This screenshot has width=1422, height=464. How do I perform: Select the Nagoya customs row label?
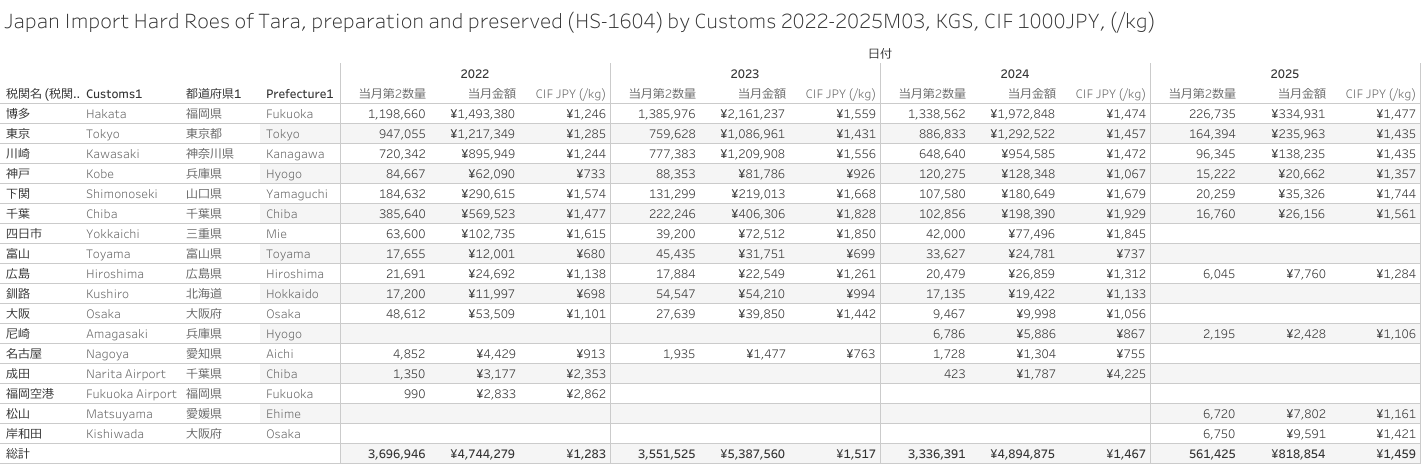107,354
